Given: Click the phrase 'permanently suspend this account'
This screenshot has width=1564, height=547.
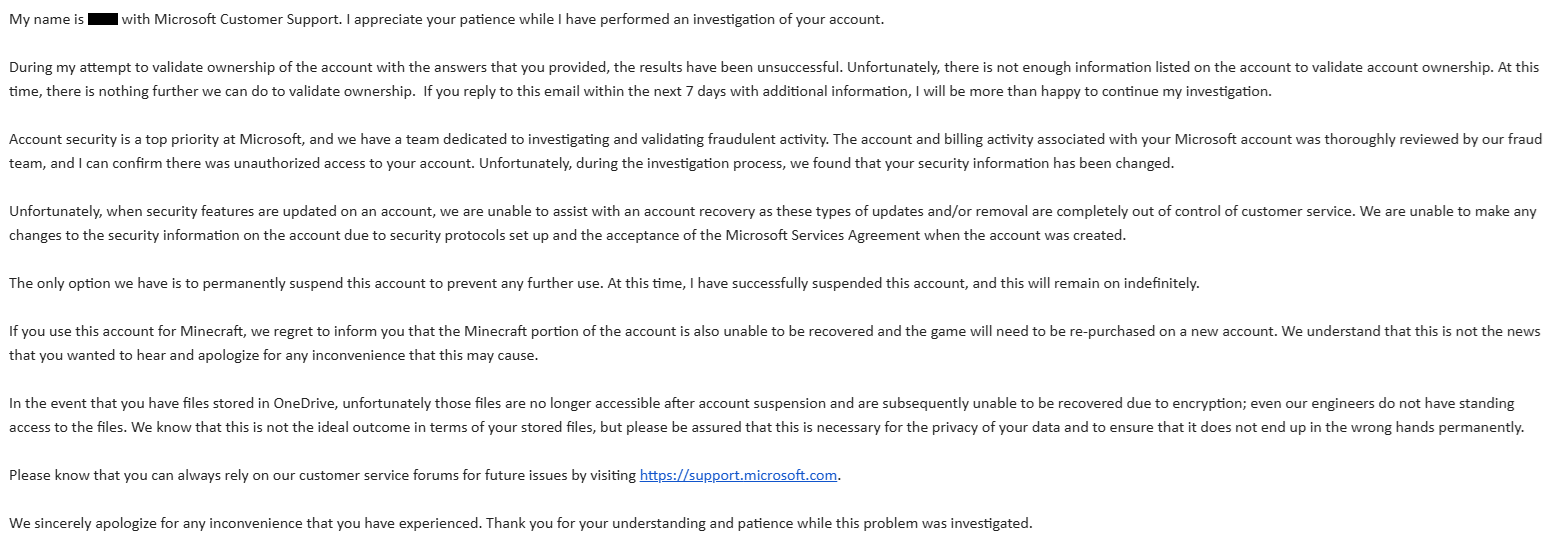Looking at the screenshot, I should click(320, 283).
